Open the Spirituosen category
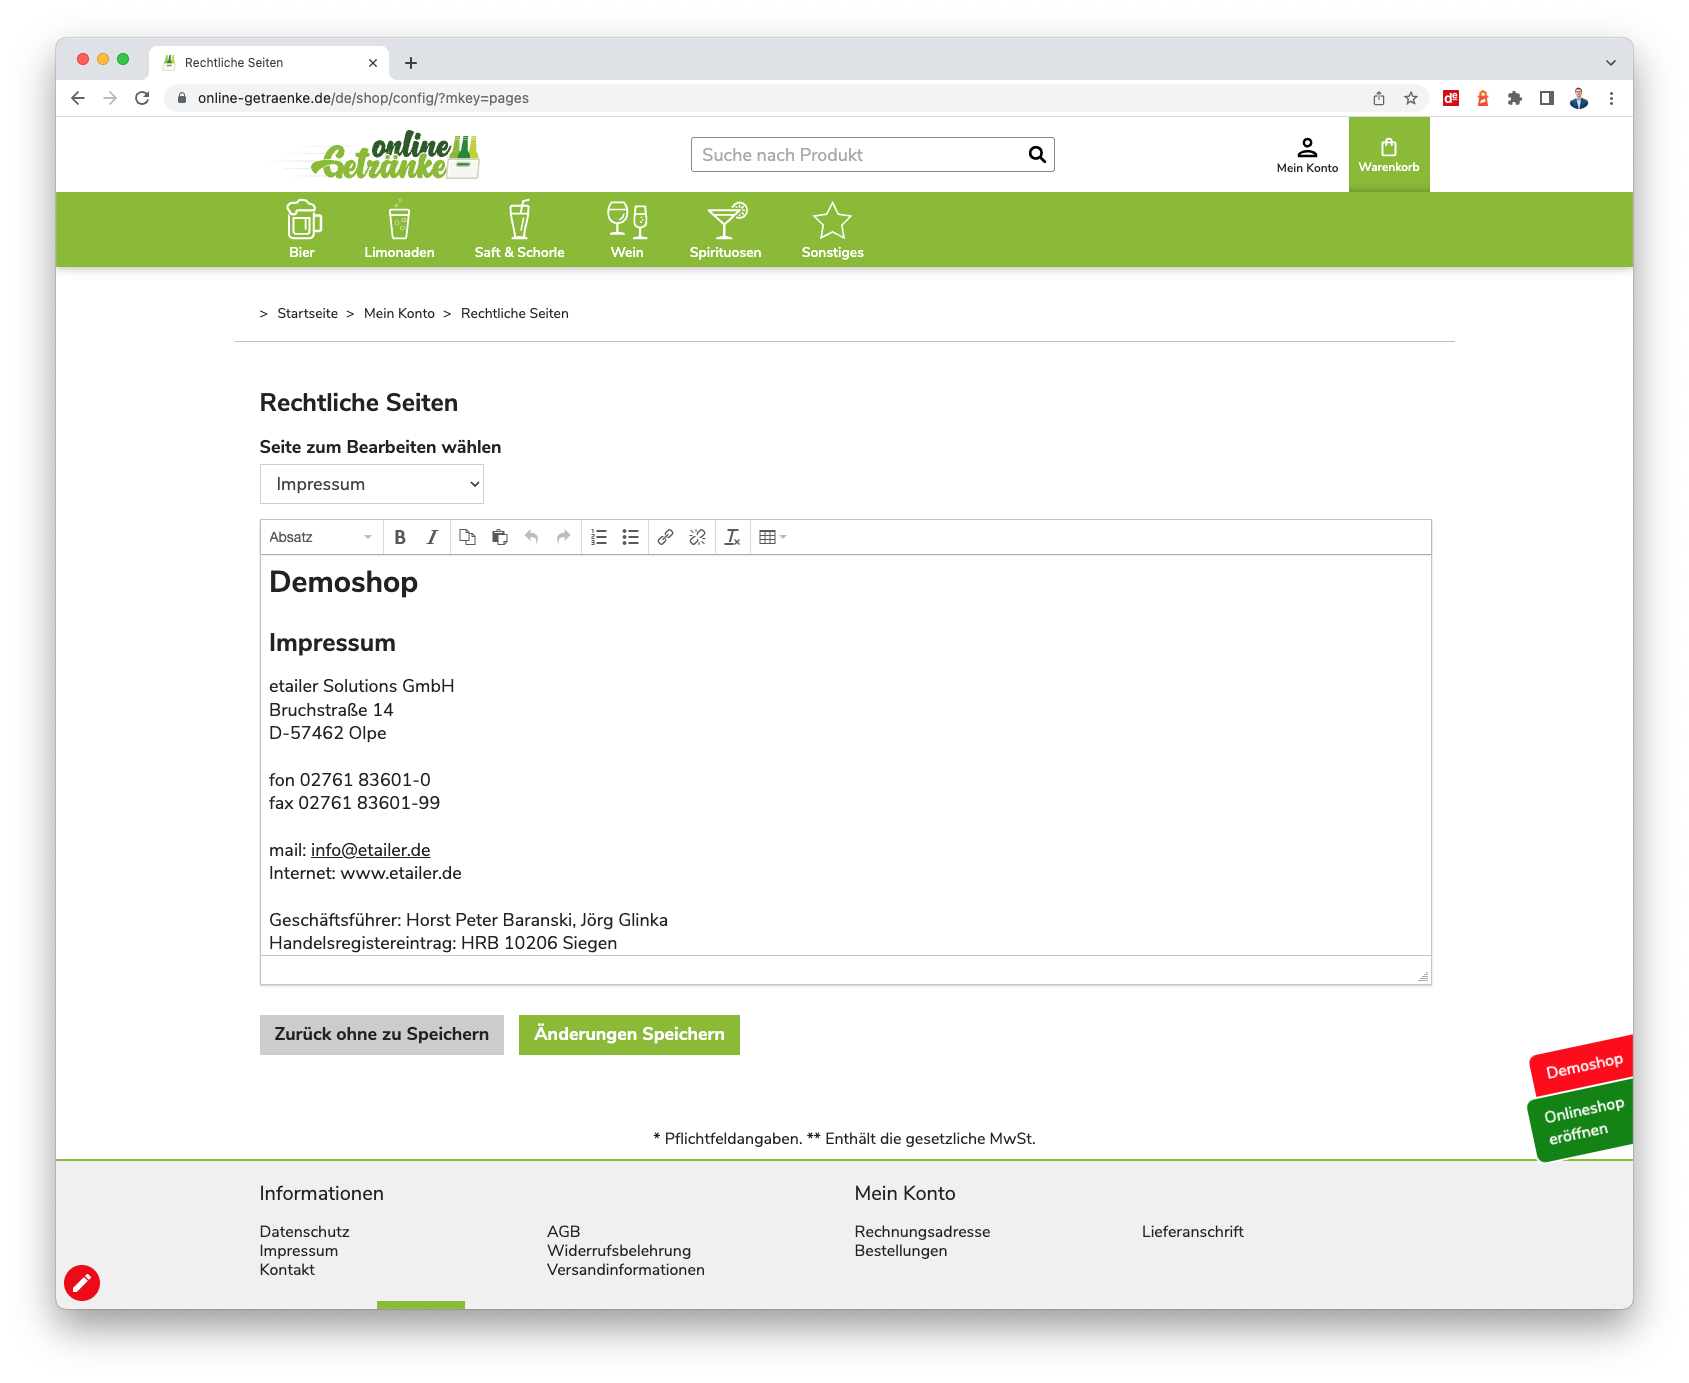The height and width of the screenshot is (1383, 1689). pos(725,230)
